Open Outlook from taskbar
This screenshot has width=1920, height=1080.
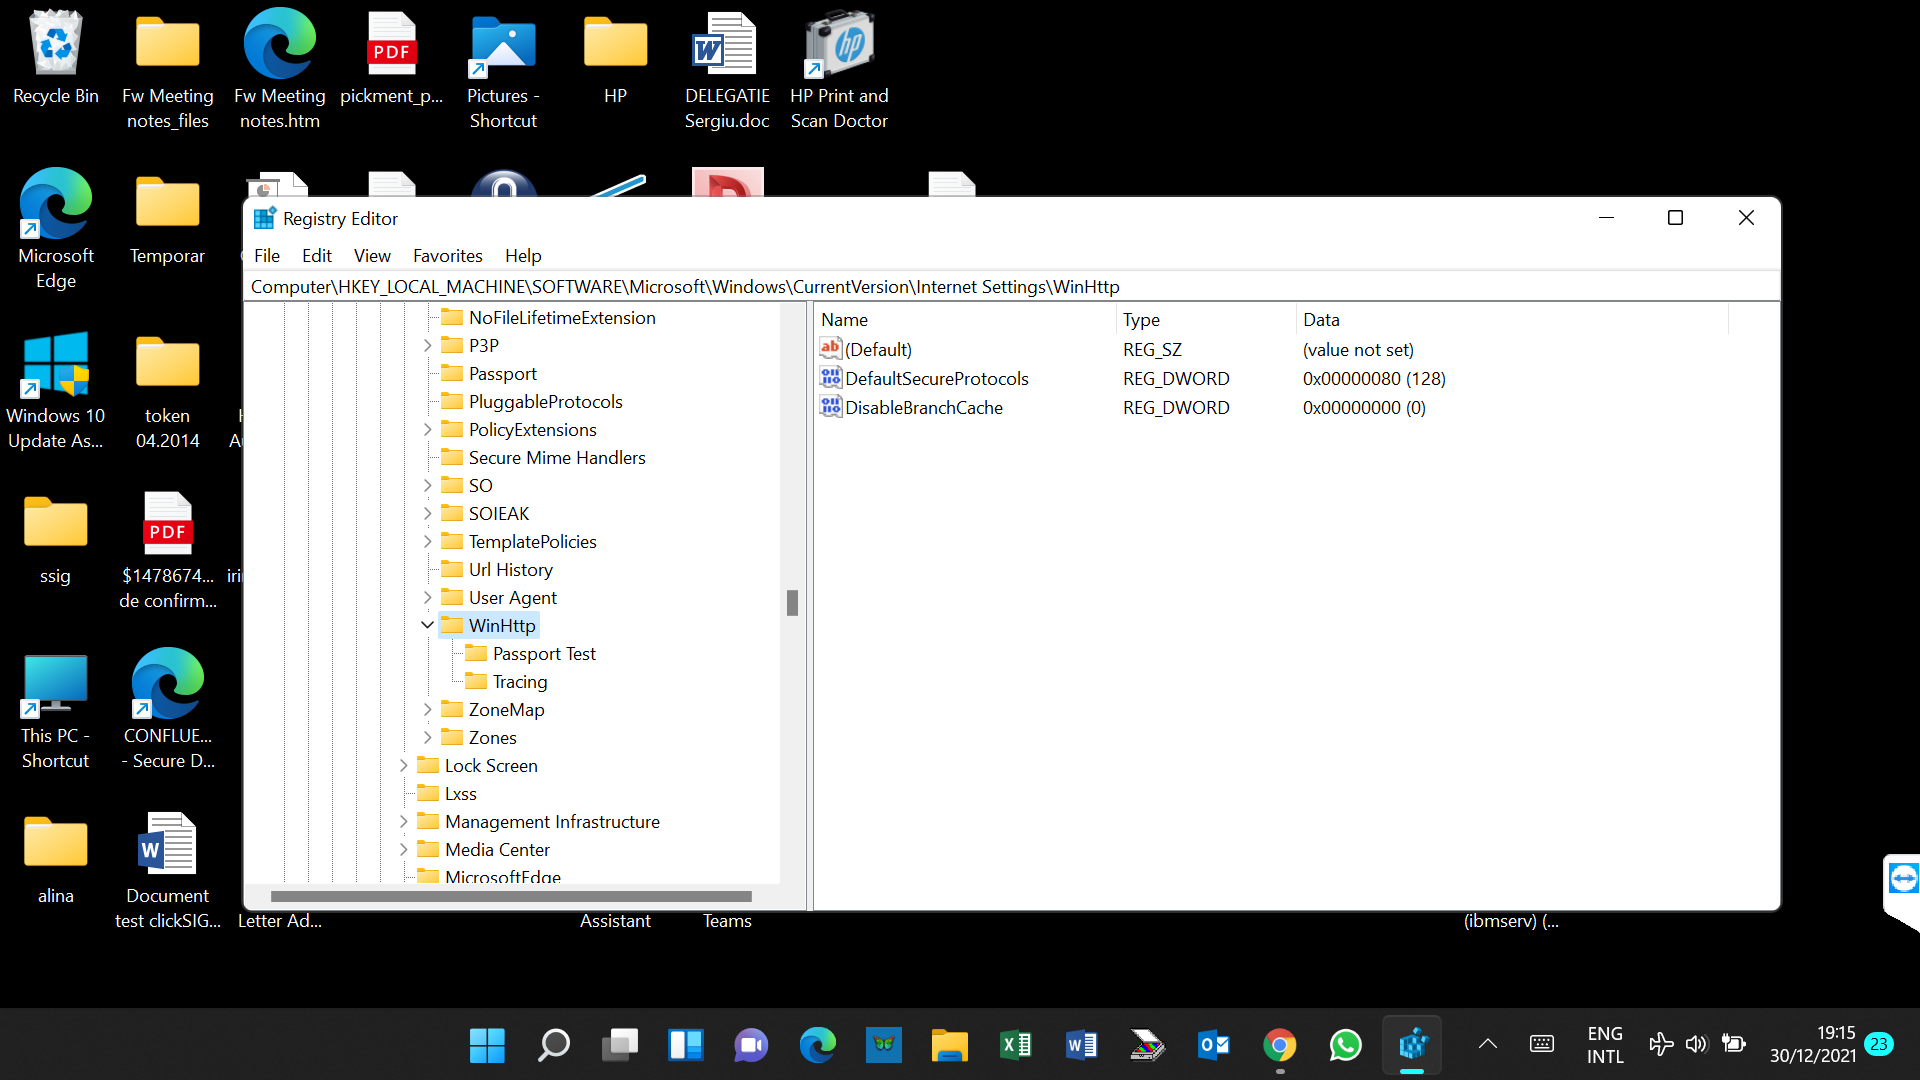coord(1213,1045)
